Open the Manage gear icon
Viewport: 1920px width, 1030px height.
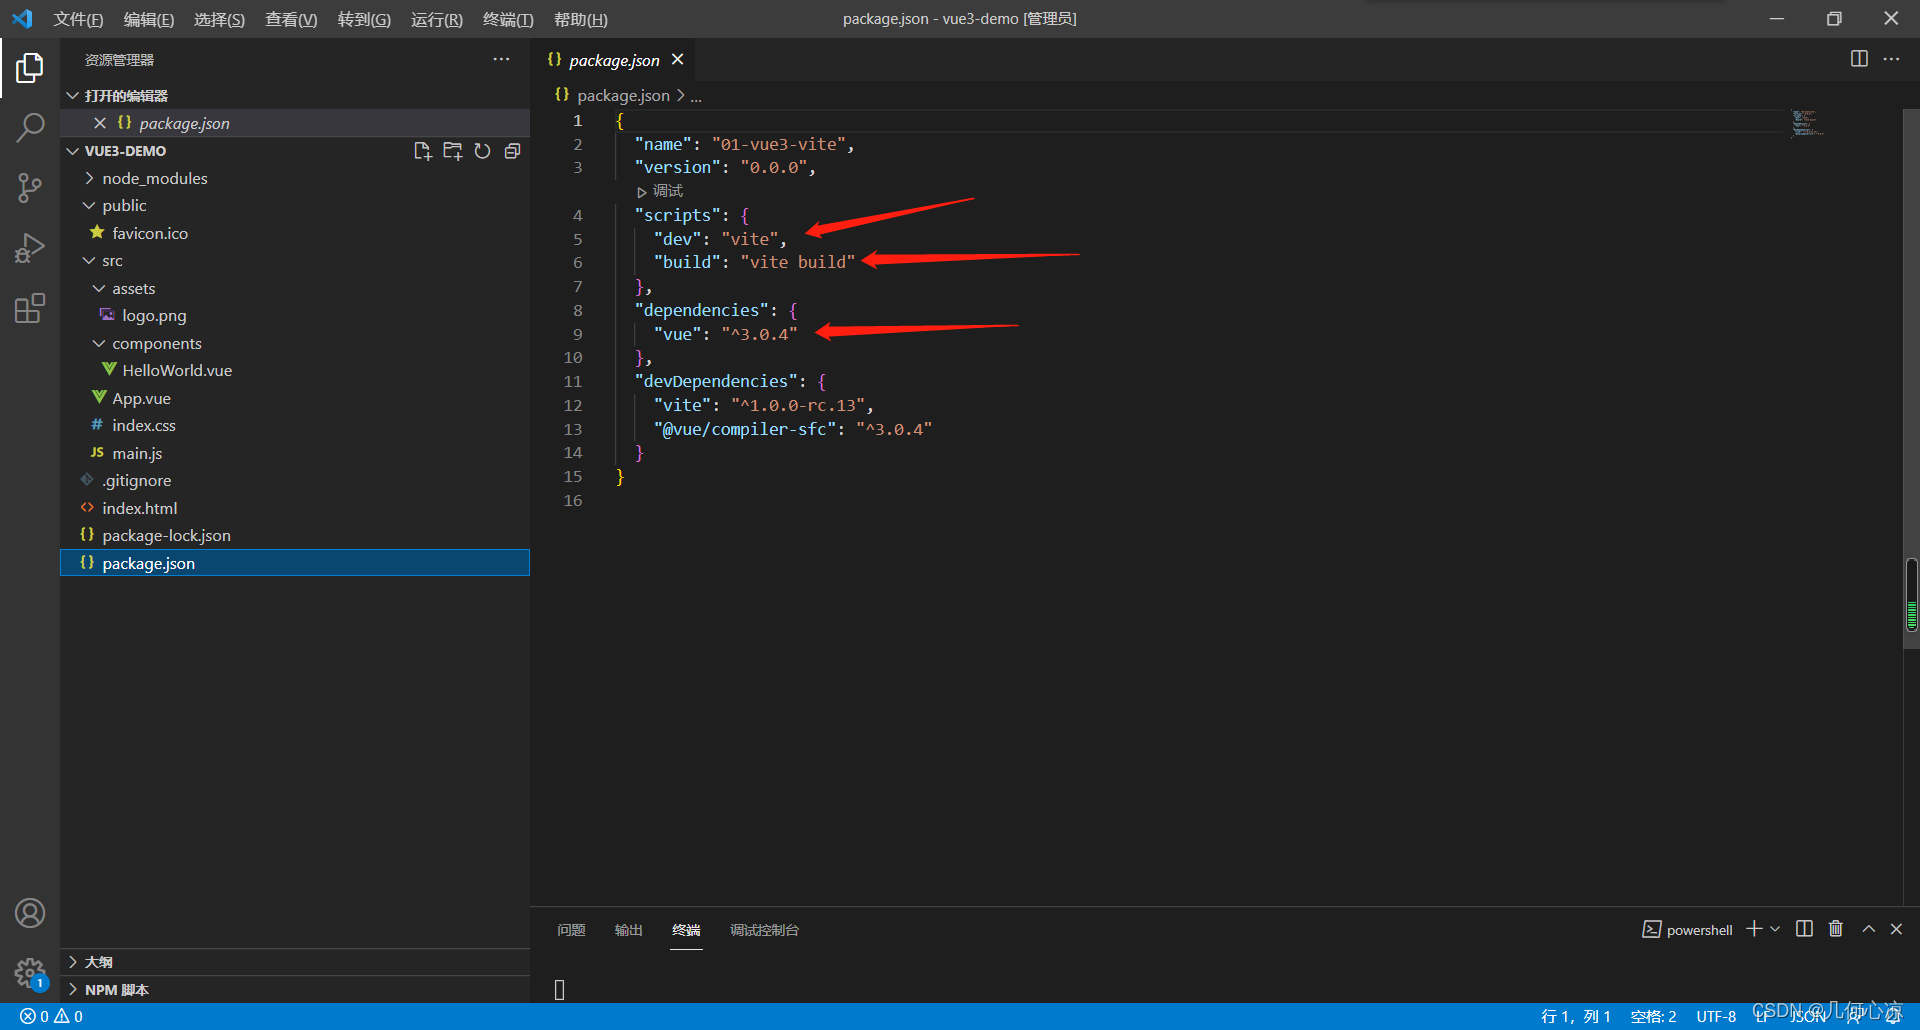pyautogui.click(x=30, y=972)
